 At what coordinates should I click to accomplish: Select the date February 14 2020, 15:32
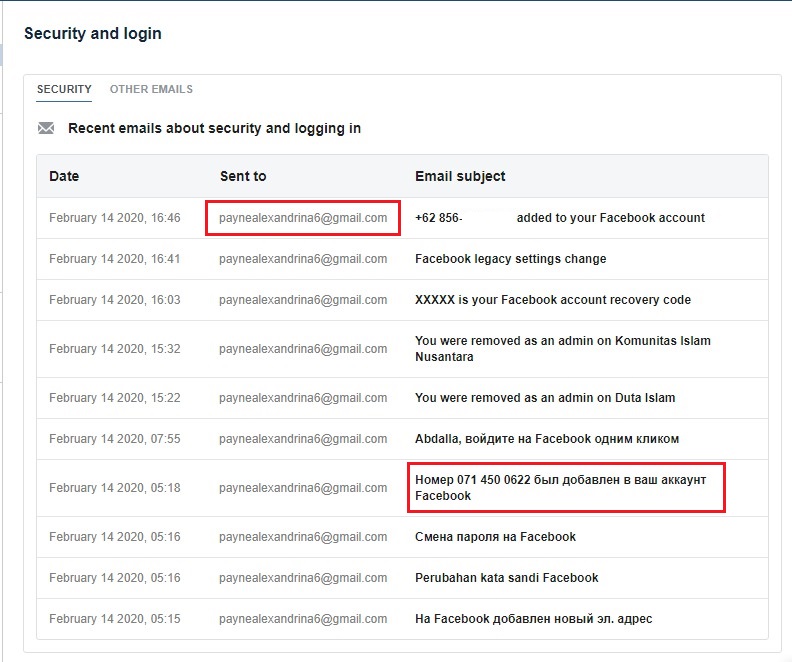pyautogui.click(x=115, y=349)
